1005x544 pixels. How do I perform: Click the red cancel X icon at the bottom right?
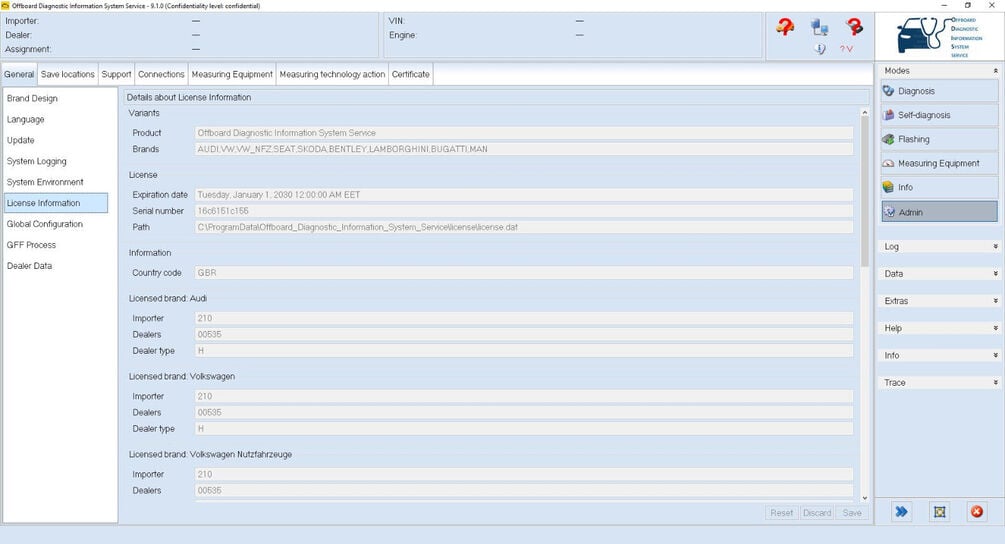click(977, 511)
